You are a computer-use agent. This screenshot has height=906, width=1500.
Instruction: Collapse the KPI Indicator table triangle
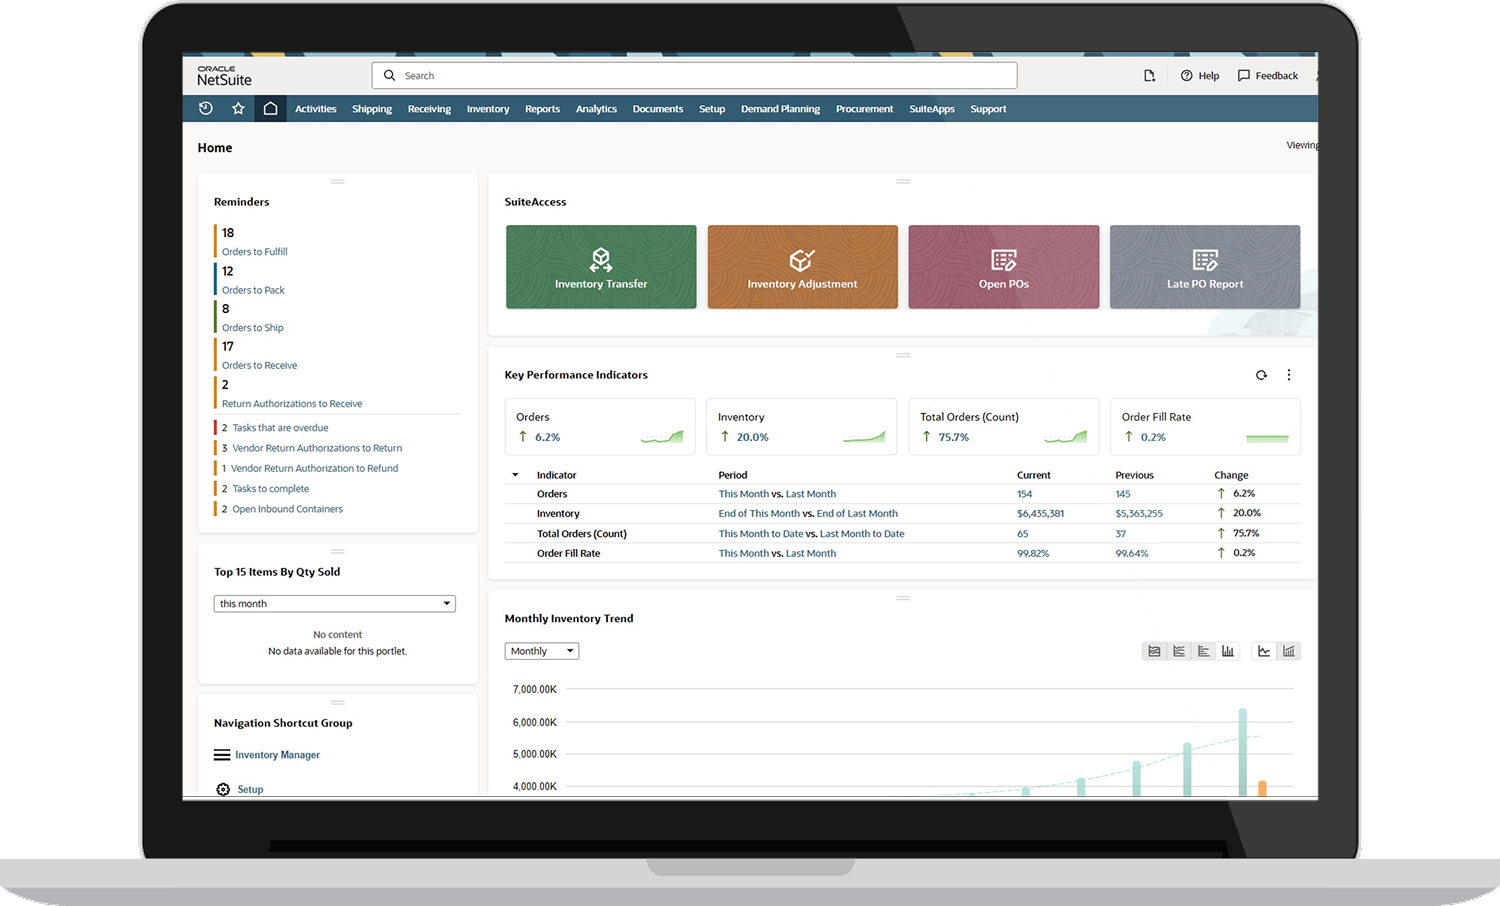click(515, 475)
